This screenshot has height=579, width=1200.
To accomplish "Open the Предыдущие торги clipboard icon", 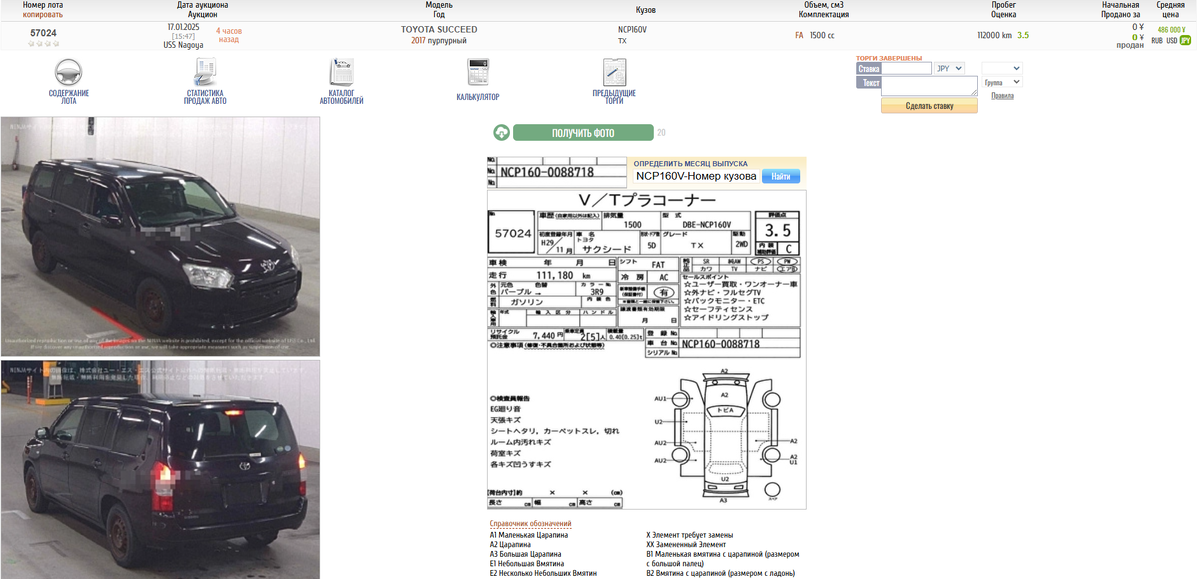I will pyautogui.click(x=614, y=72).
